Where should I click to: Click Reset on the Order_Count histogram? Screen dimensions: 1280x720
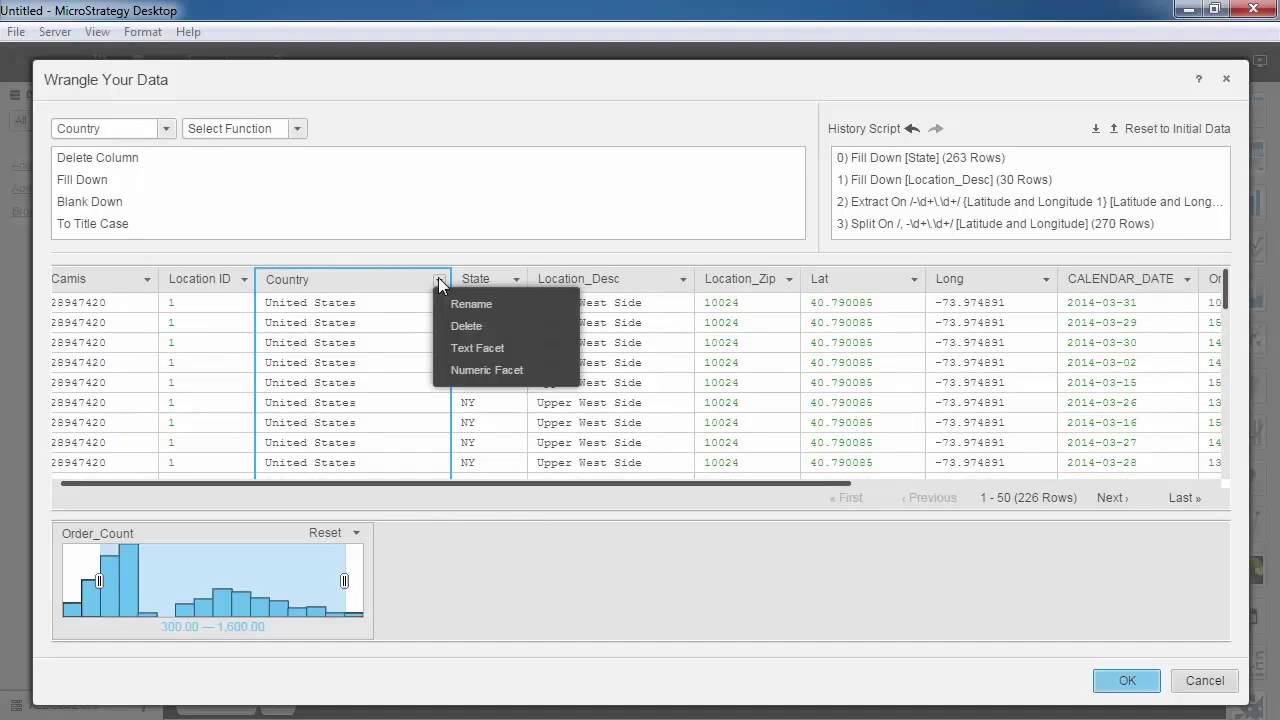[x=325, y=533]
